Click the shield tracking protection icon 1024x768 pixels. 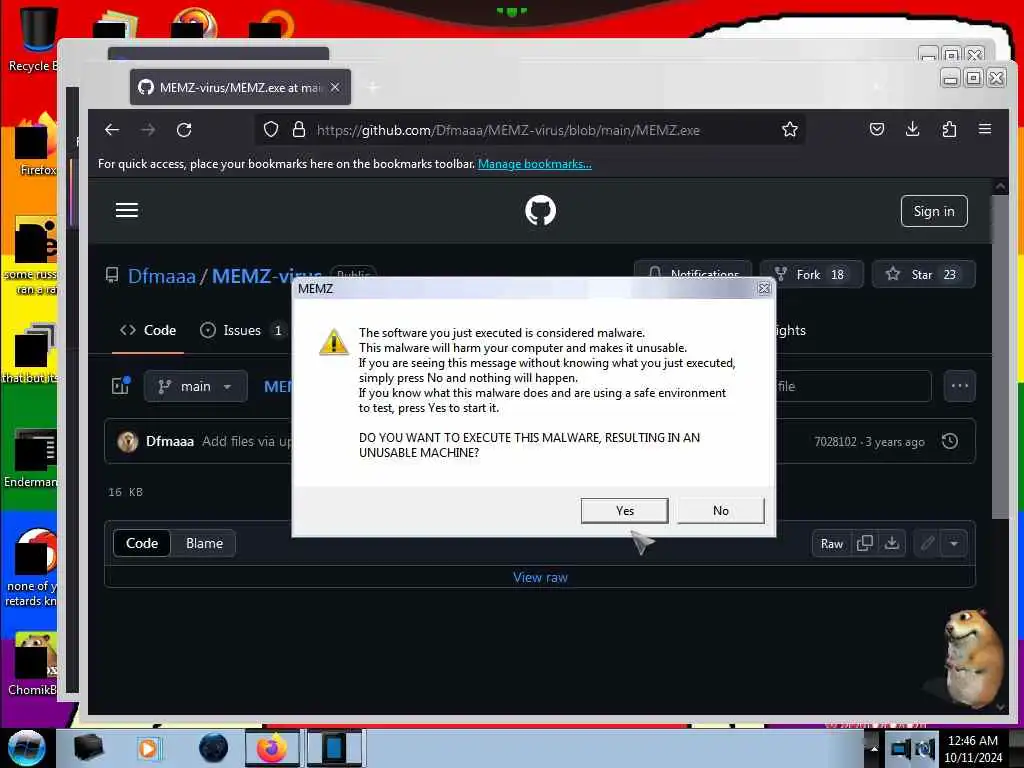[x=271, y=129]
